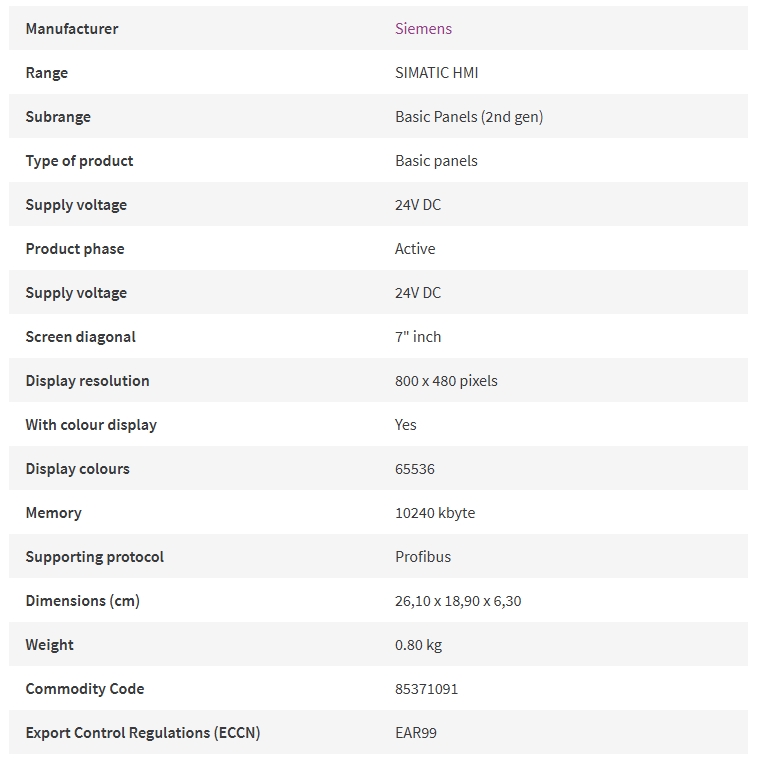Select the Manufacturer row label
Screen dimensions: 757x761
pyautogui.click(x=72, y=29)
